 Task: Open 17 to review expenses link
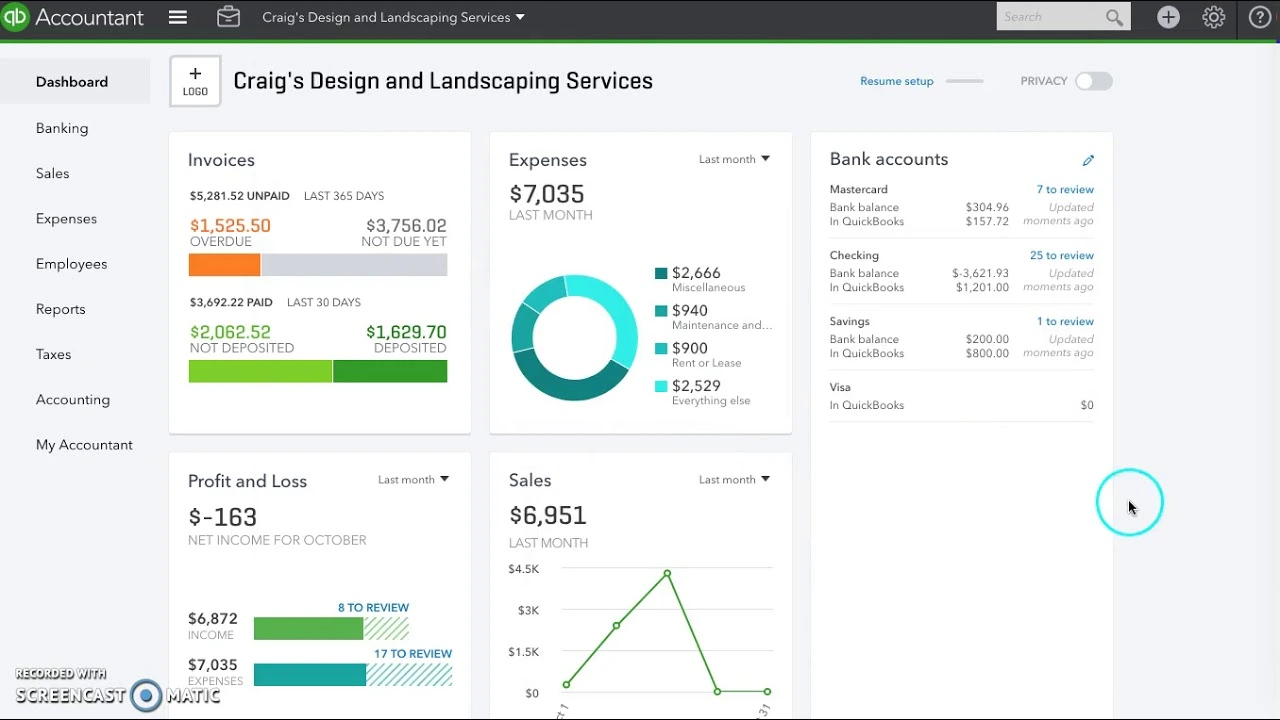(x=413, y=653)
